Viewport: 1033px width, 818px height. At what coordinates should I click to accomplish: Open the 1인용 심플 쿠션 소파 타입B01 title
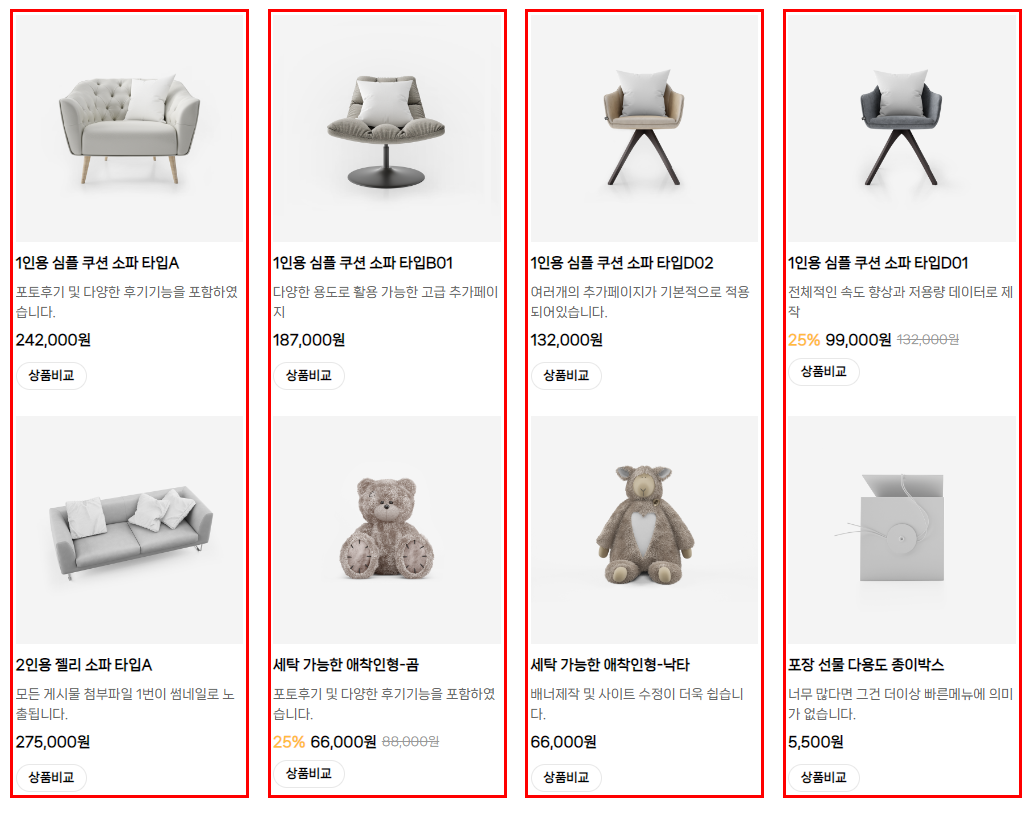click(363, 263)
